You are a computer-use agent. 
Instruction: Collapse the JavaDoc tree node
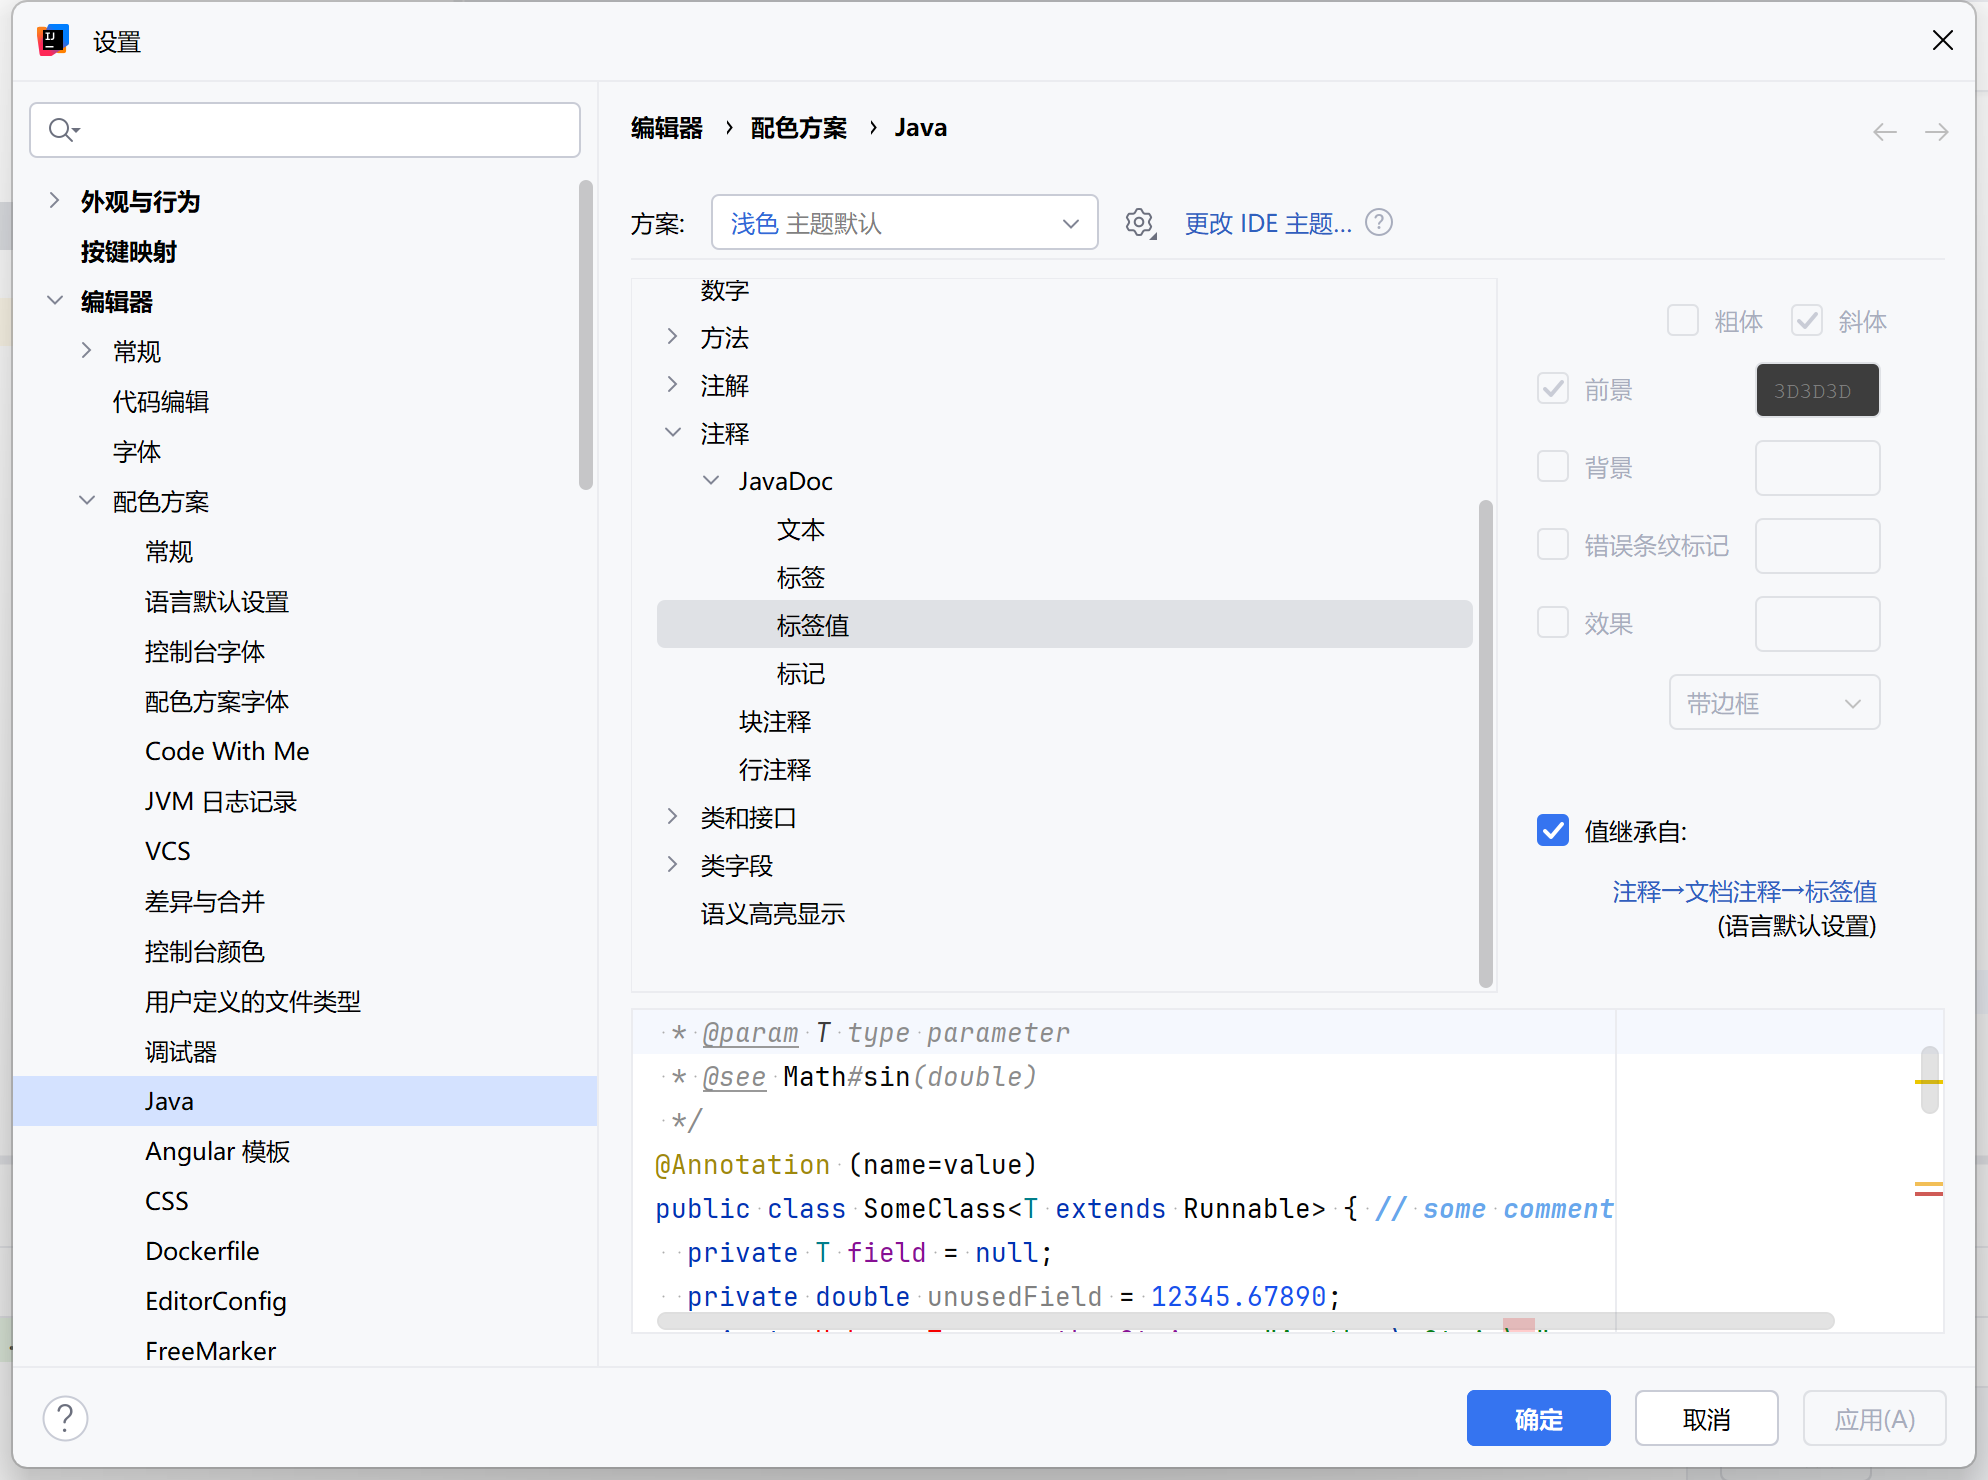click(711, 481)
